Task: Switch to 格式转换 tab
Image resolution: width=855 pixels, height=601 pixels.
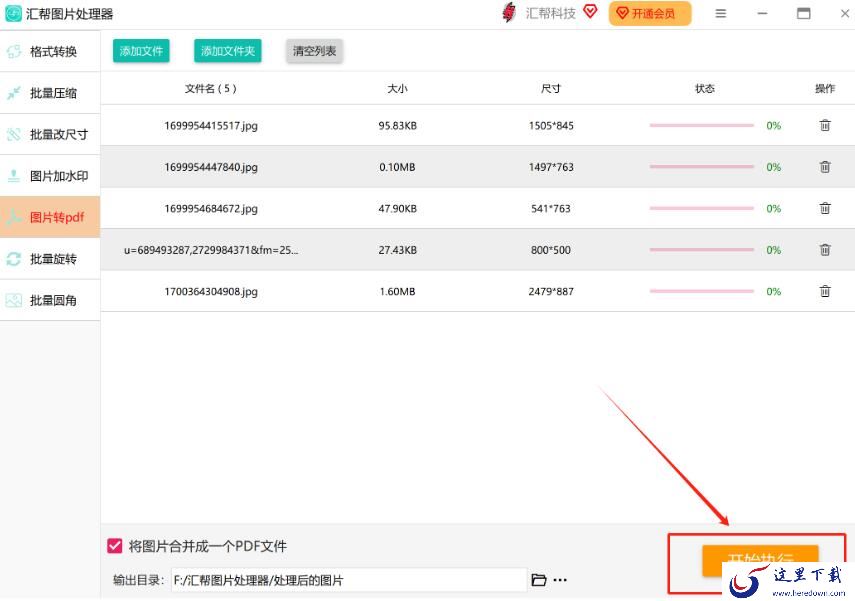Action: 50,52
